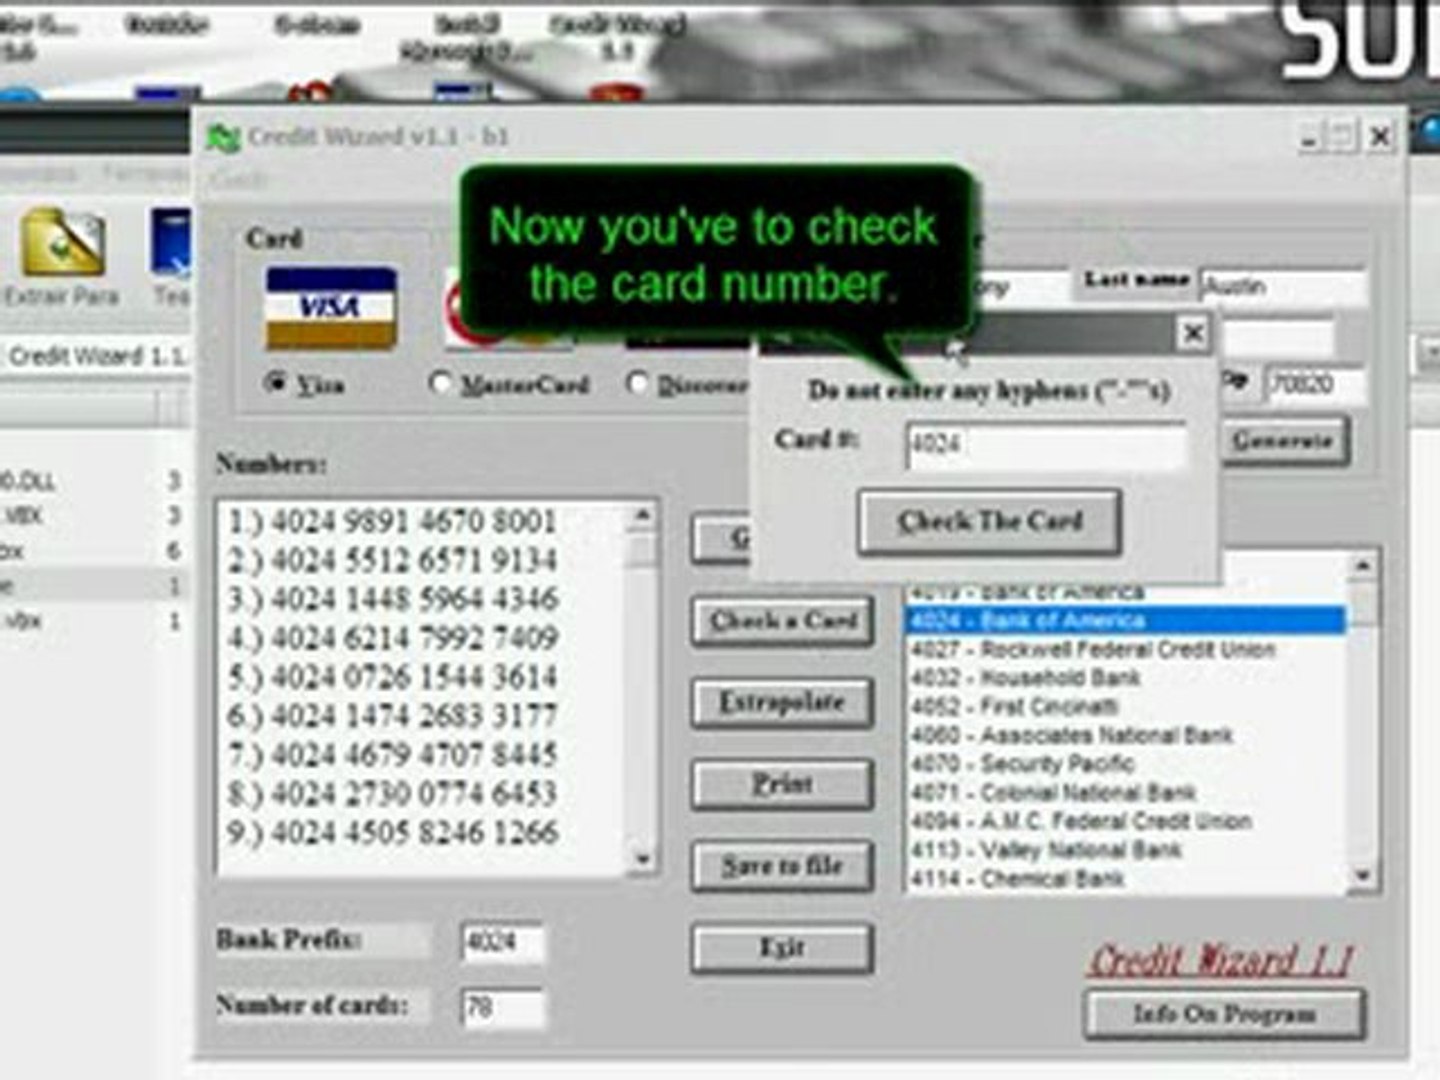
Task: Click the Extrapolate button
Action: (x=783, y=703)
